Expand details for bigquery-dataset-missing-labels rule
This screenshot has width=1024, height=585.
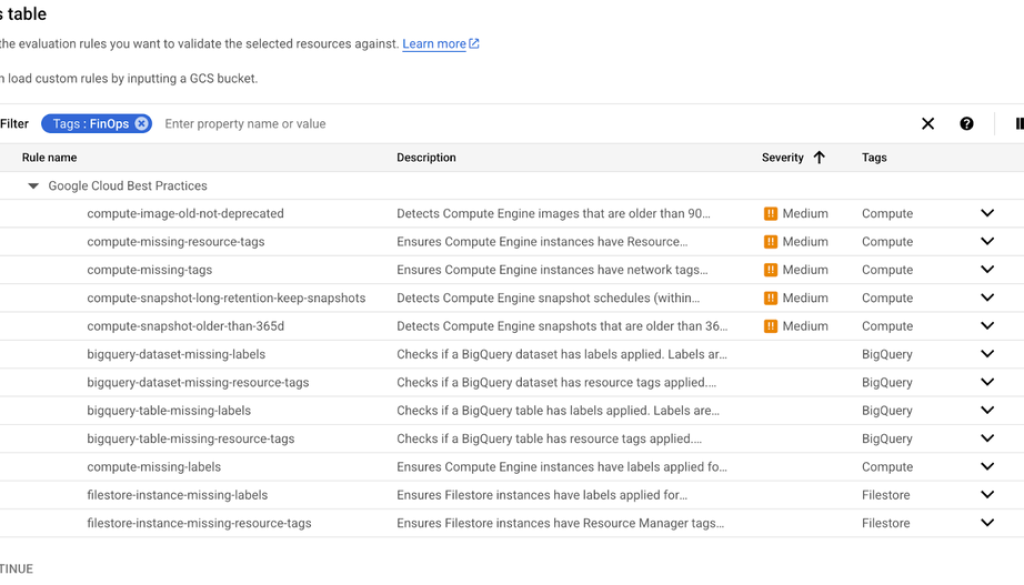[x=987, y=353]
